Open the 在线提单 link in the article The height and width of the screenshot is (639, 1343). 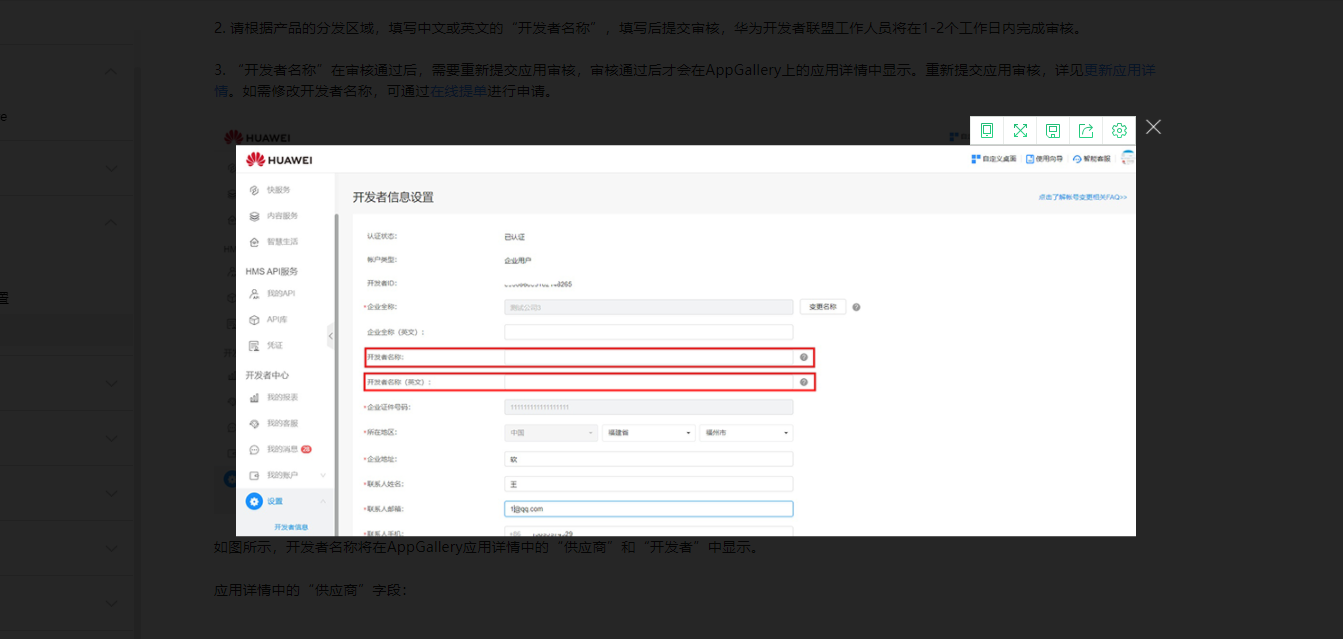459,91
